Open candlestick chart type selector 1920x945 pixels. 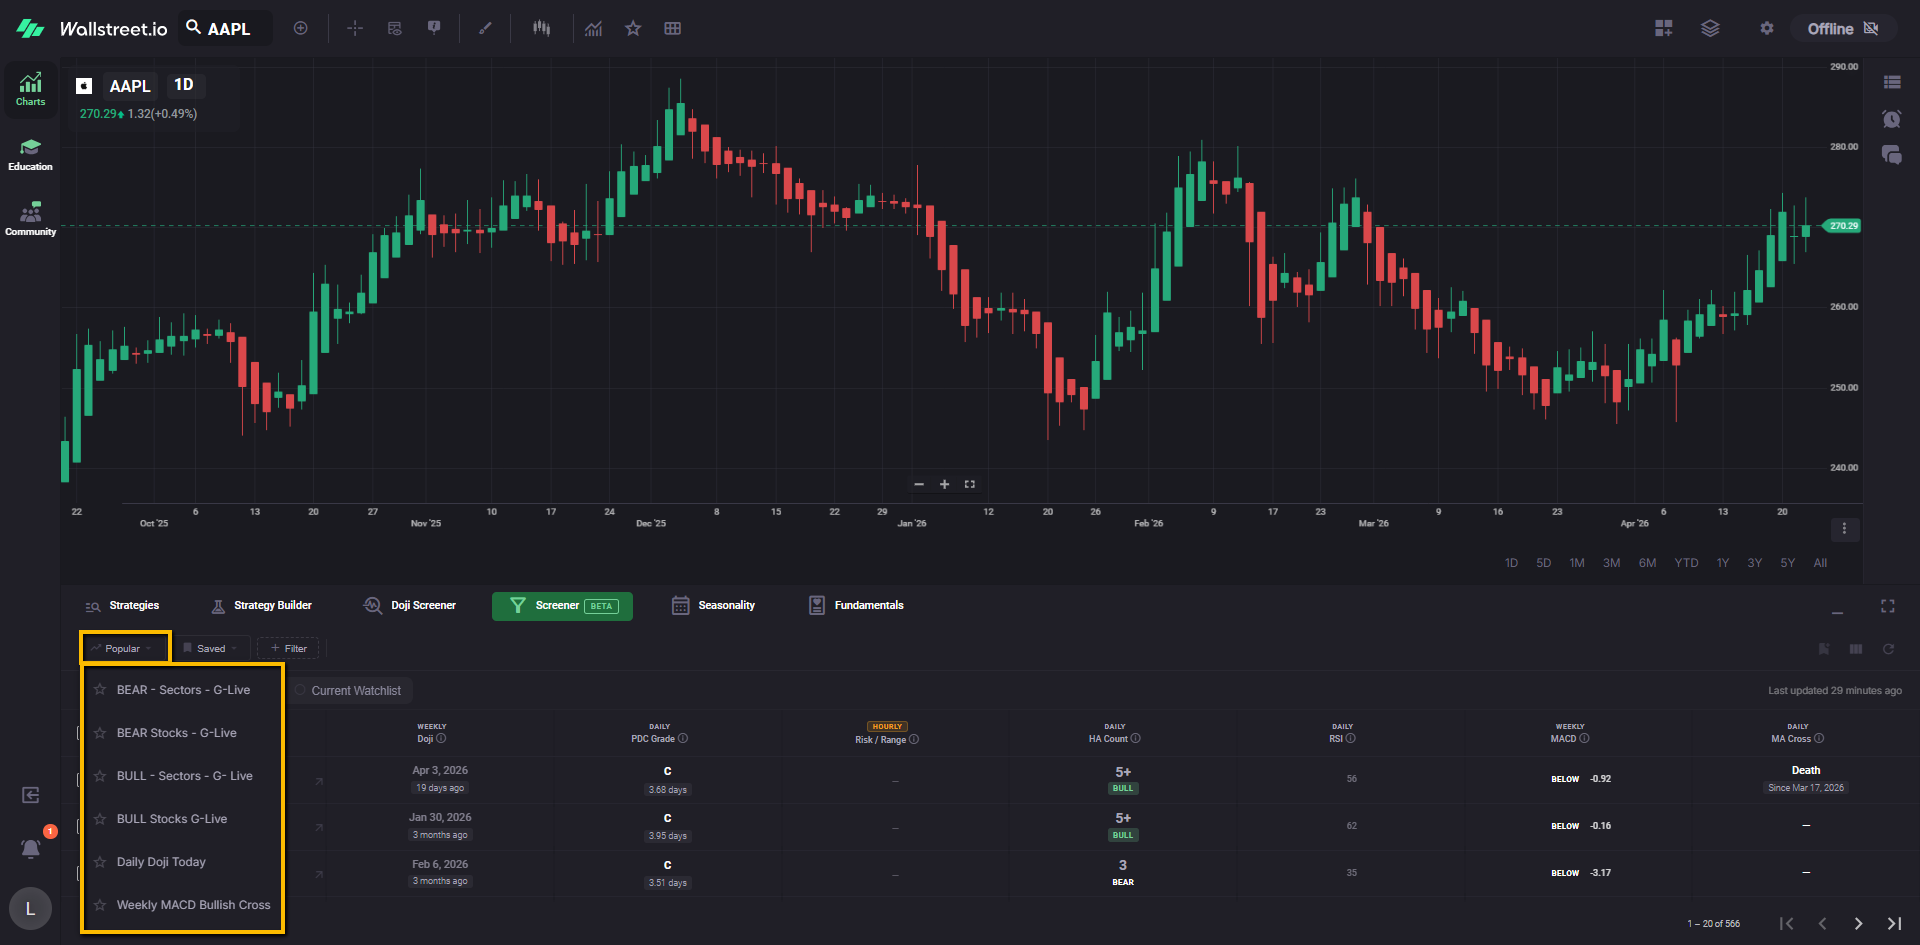pos(541,29)
